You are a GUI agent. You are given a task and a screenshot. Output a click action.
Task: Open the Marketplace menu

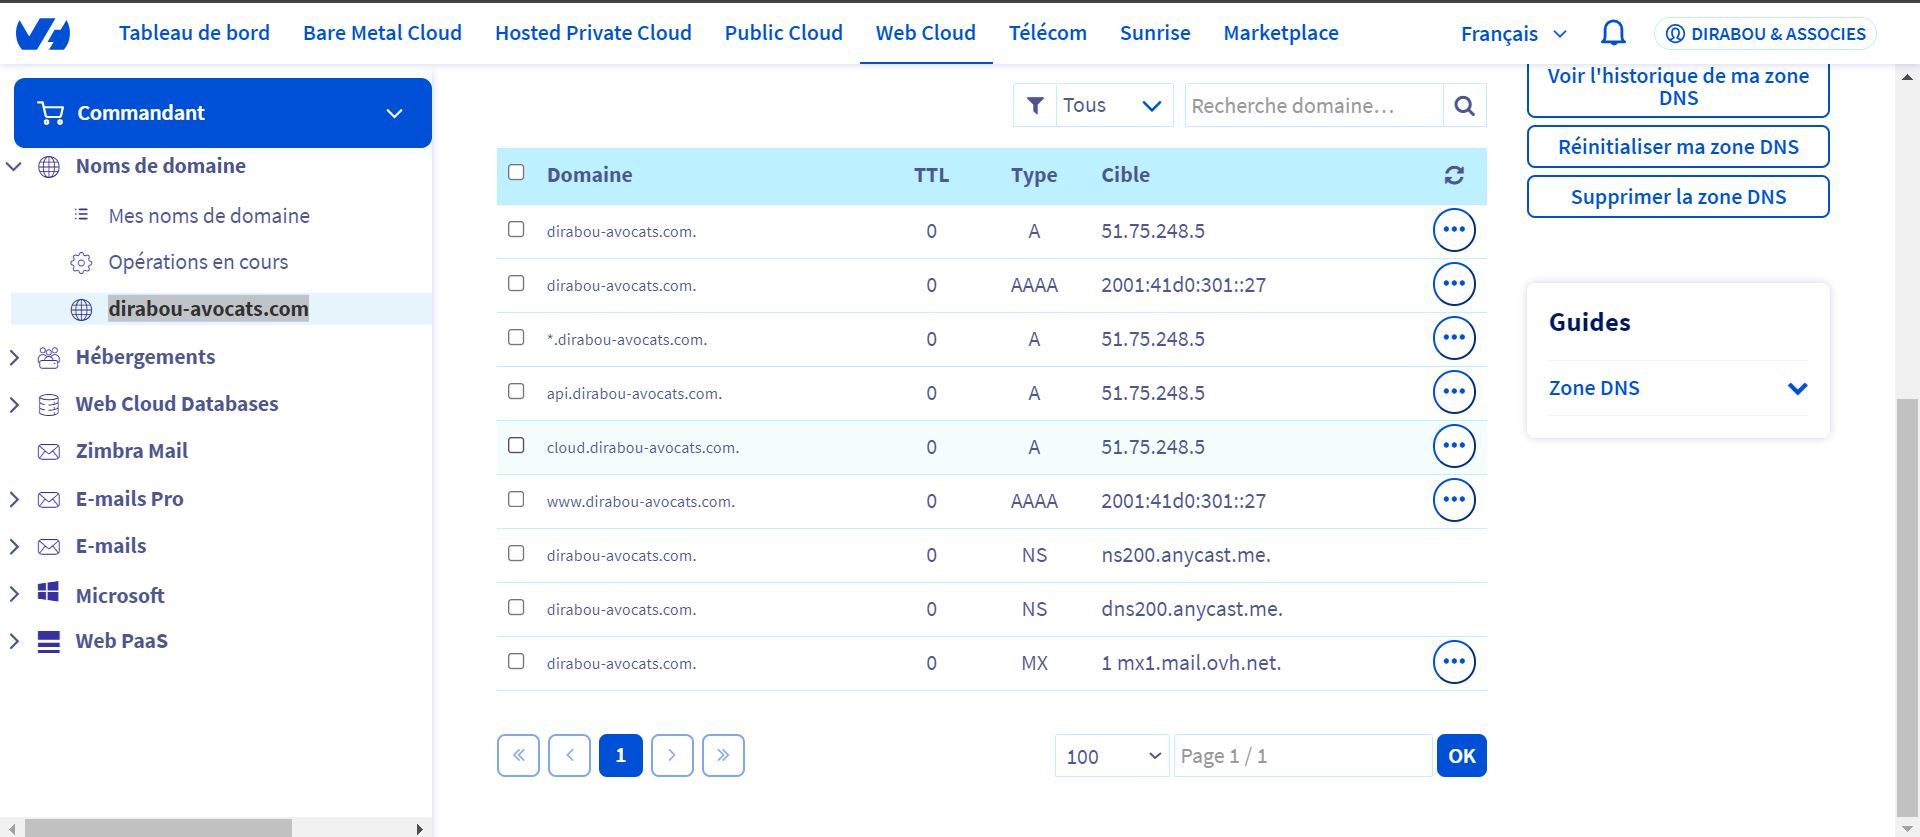[1281, 33]
